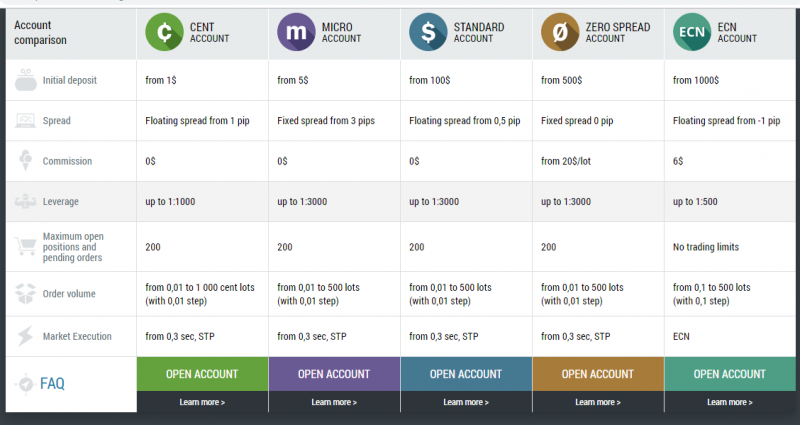Open the FAQ link
This screenshot has width=800, height=425.
tap(52, 383)
